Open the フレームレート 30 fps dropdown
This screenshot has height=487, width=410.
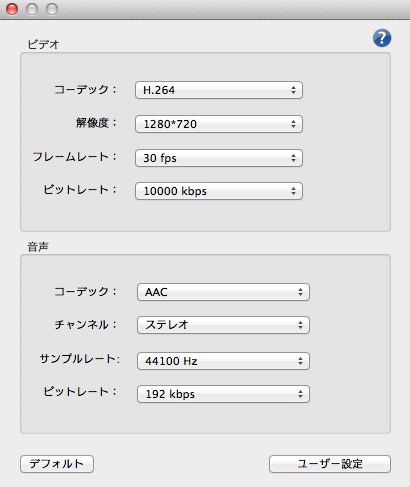(x=219, y=158)
